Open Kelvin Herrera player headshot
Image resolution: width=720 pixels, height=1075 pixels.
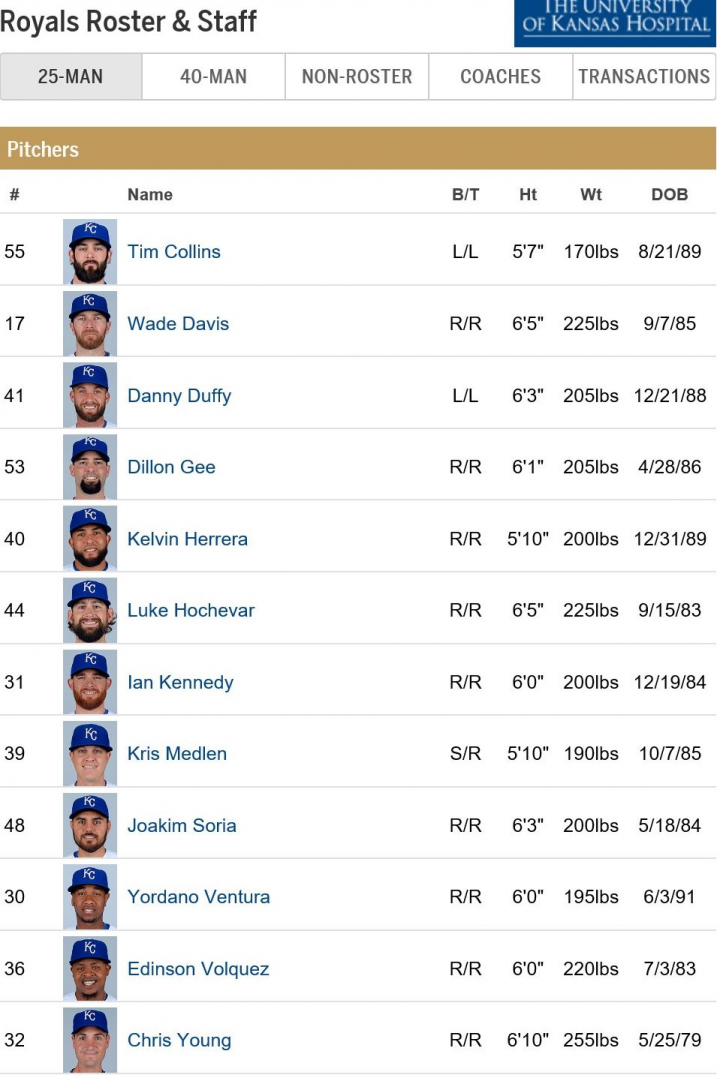(x=90, y=539)
